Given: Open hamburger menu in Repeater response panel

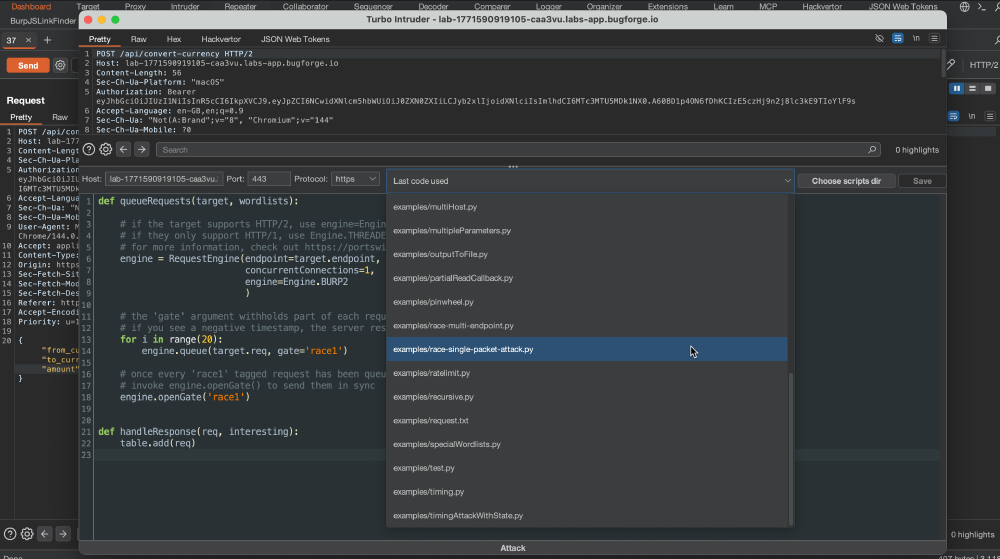Looking at the screenshot, I should (x=990, y=117).
